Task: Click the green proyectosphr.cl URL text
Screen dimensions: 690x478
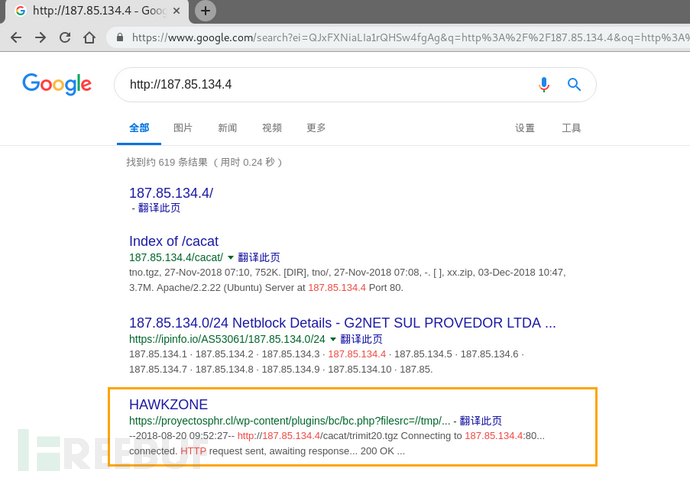Action: click(x=290, y=421)
